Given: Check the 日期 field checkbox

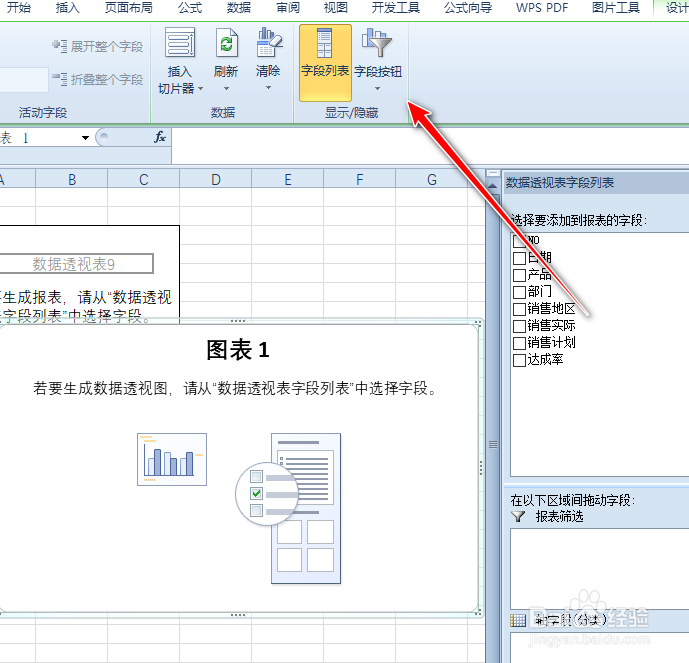Looking at the screenshot, I should pyautogui.click(x=519, y=258).
